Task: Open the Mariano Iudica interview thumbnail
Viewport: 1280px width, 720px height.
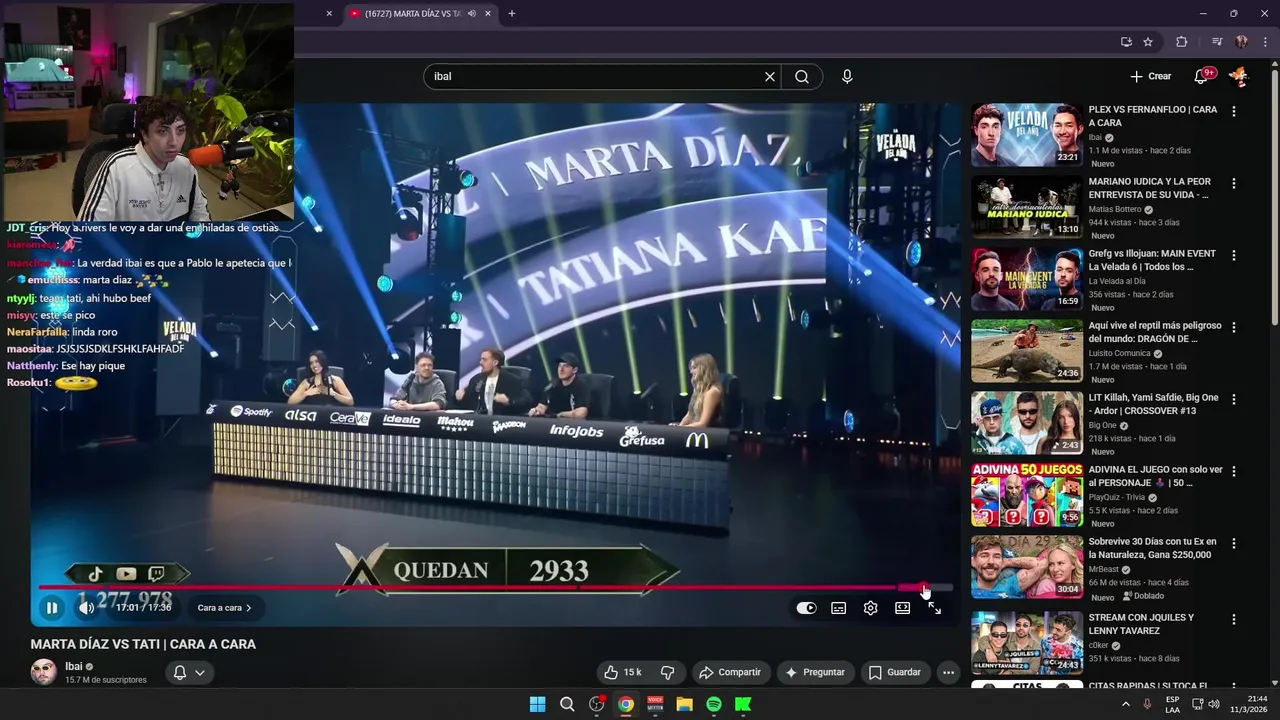Action: click(x=1026, y=207)
